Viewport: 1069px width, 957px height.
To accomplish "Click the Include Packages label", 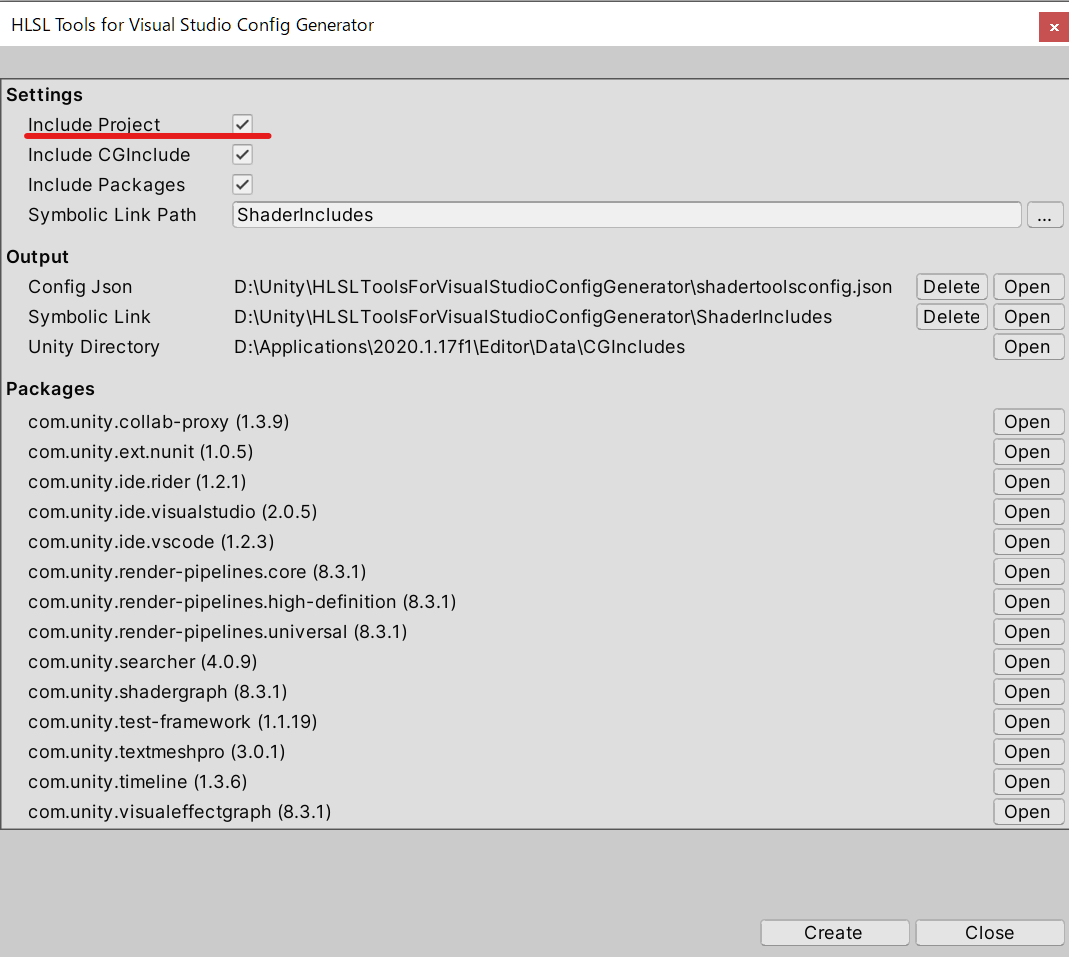I will 106,185.
